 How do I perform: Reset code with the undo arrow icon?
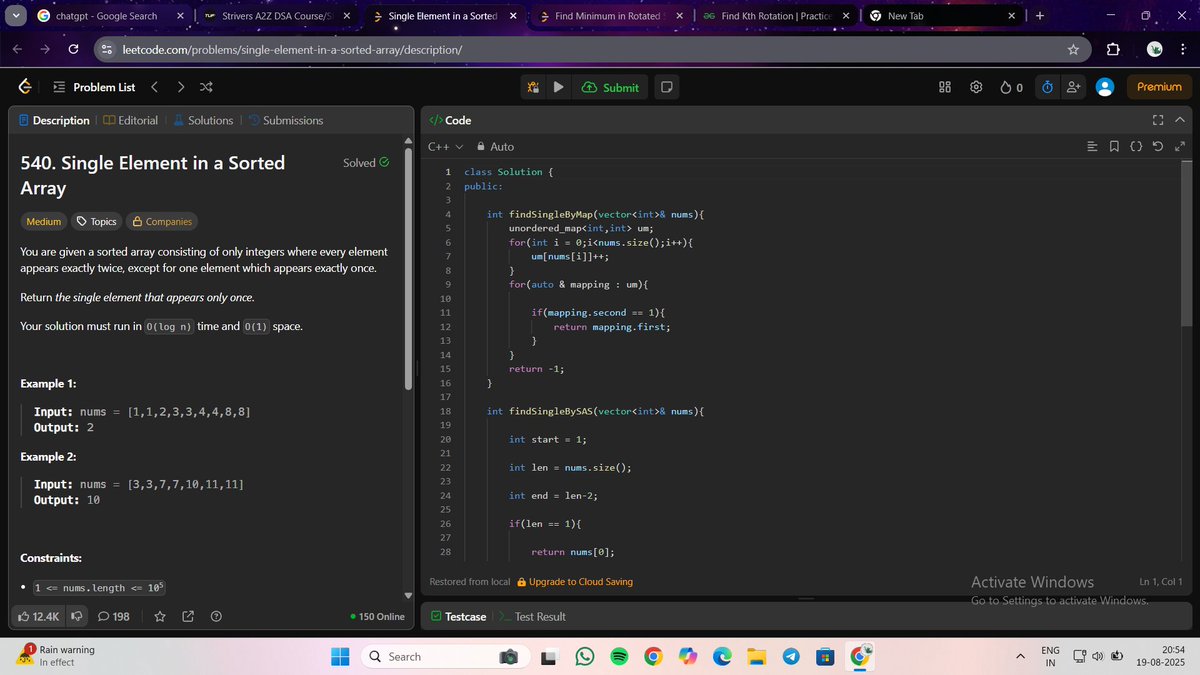[x=1158, y=147]
